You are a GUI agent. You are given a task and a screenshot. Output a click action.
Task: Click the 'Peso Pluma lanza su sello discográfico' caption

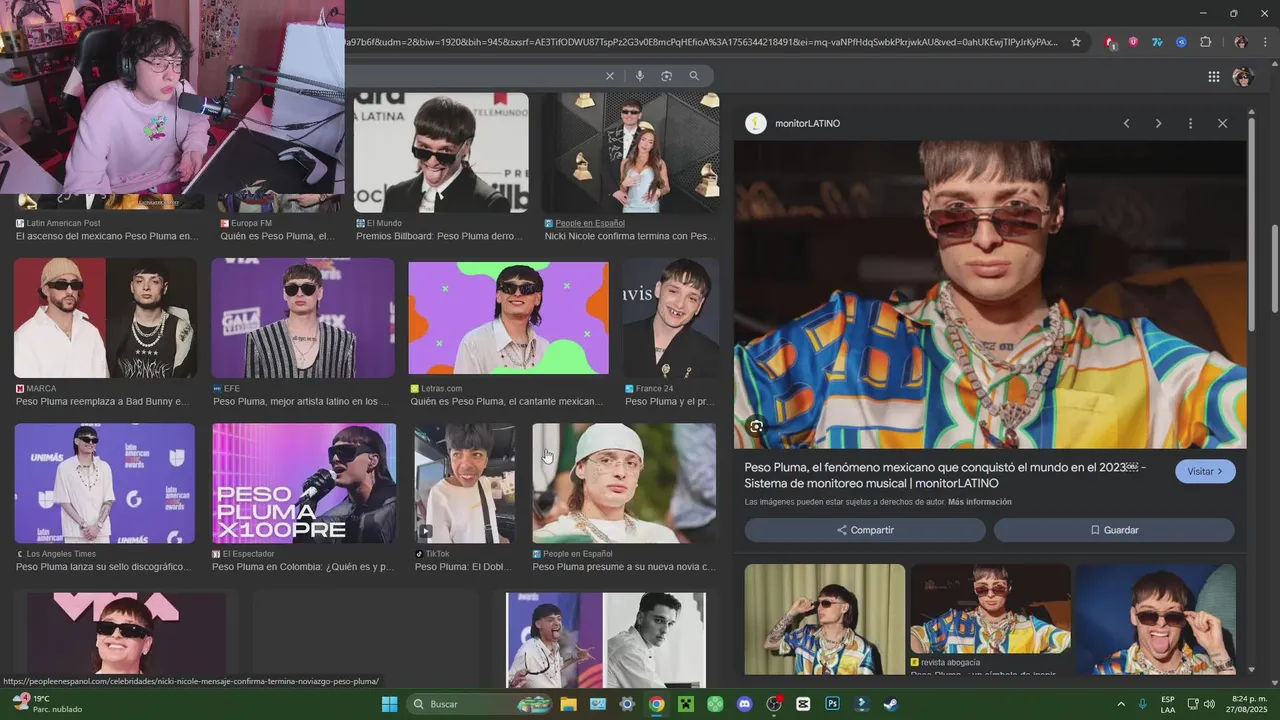click(x=103, y=567)
